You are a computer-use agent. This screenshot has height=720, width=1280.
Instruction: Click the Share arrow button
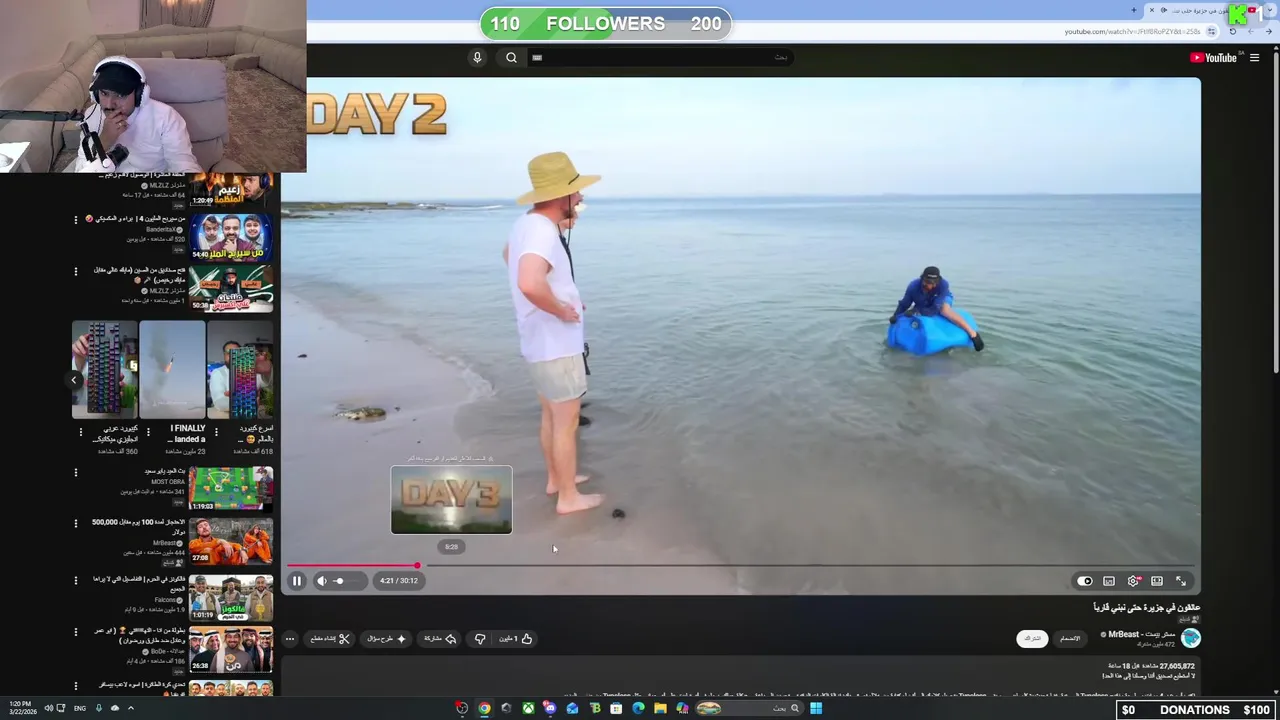tap(440, 639)
